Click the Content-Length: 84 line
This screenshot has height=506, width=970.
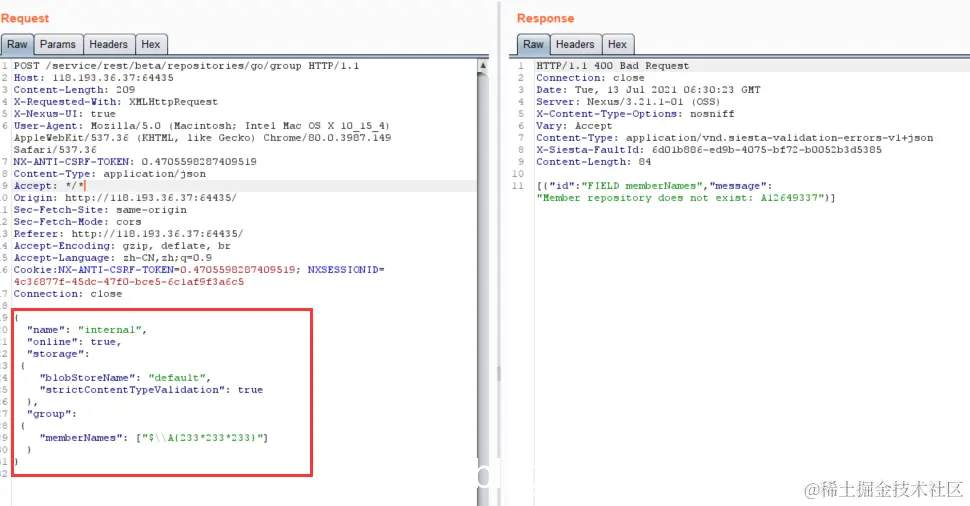coord(593,161)
